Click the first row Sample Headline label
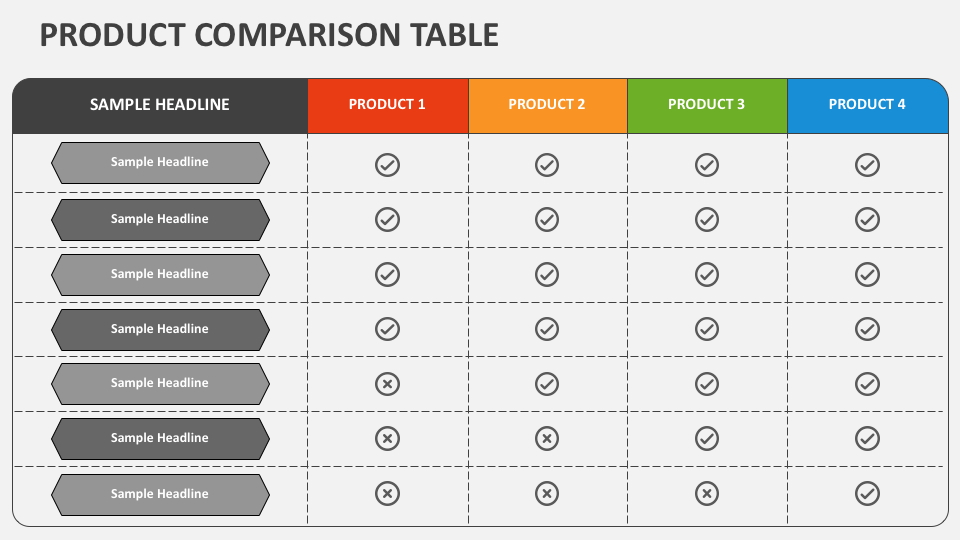 [160, 163]
